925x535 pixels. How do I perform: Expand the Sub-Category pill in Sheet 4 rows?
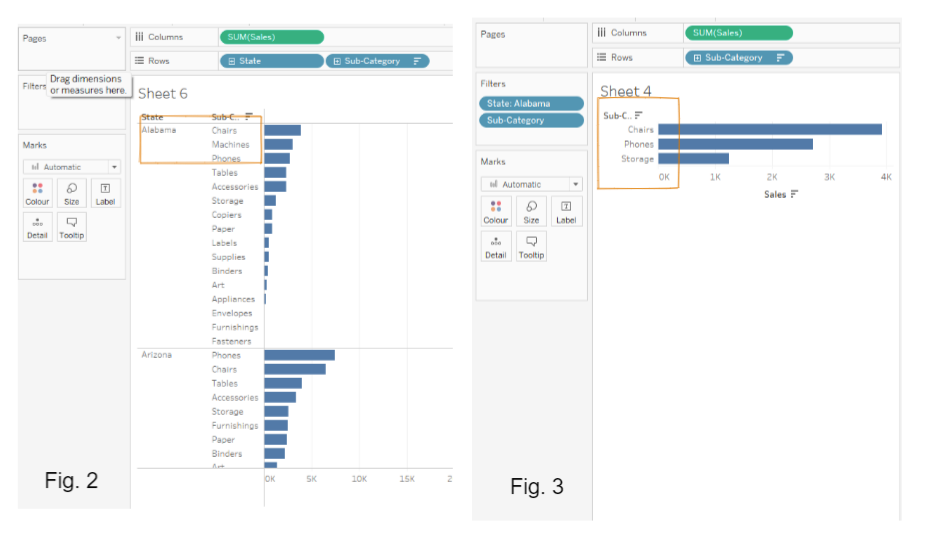[x=697, y=58]
